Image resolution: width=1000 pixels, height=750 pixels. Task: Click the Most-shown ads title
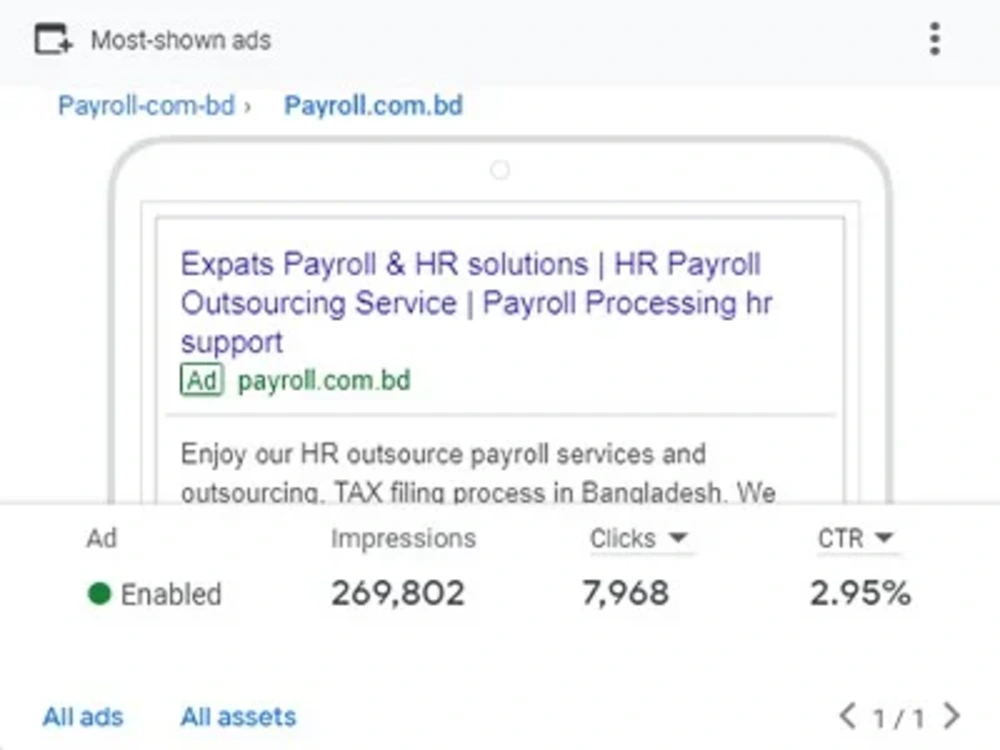click(x=181, y=40)
